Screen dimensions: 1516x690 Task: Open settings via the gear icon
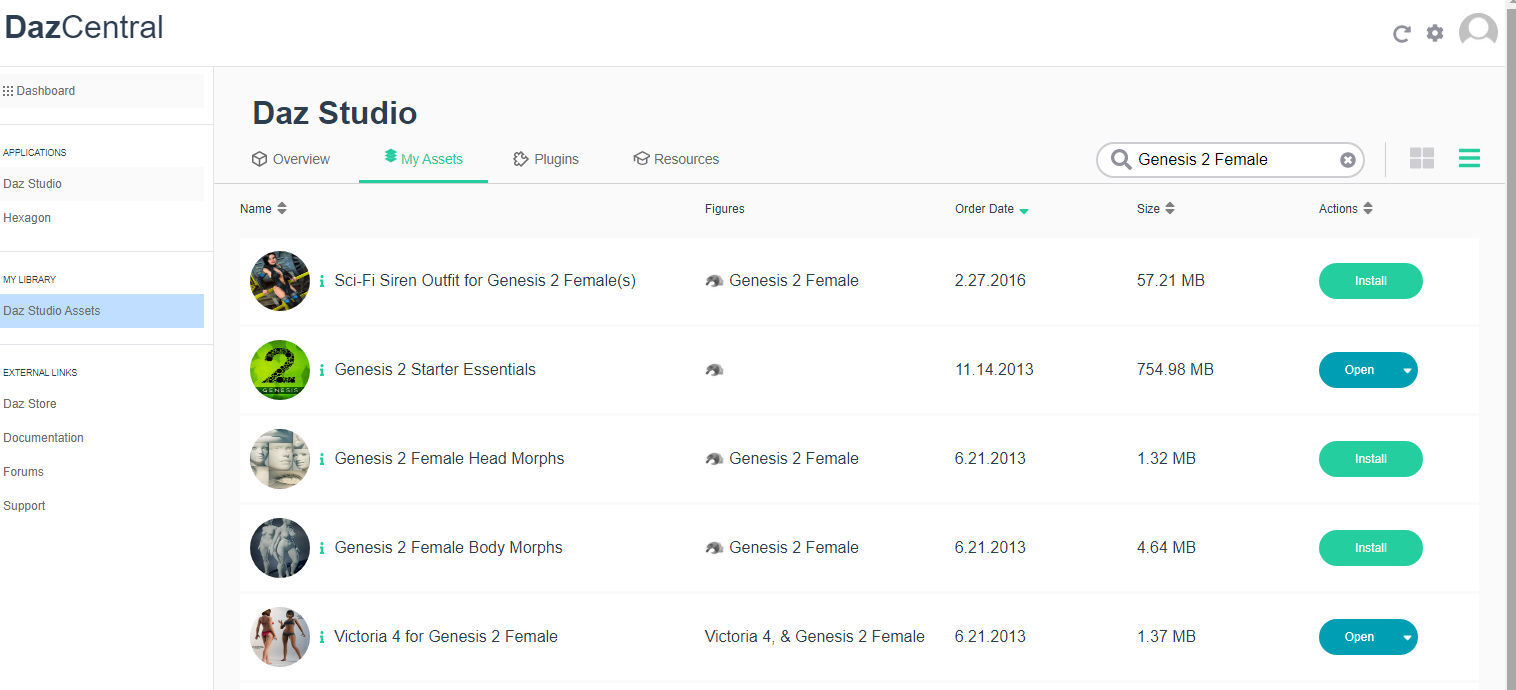coord(1435,33)
